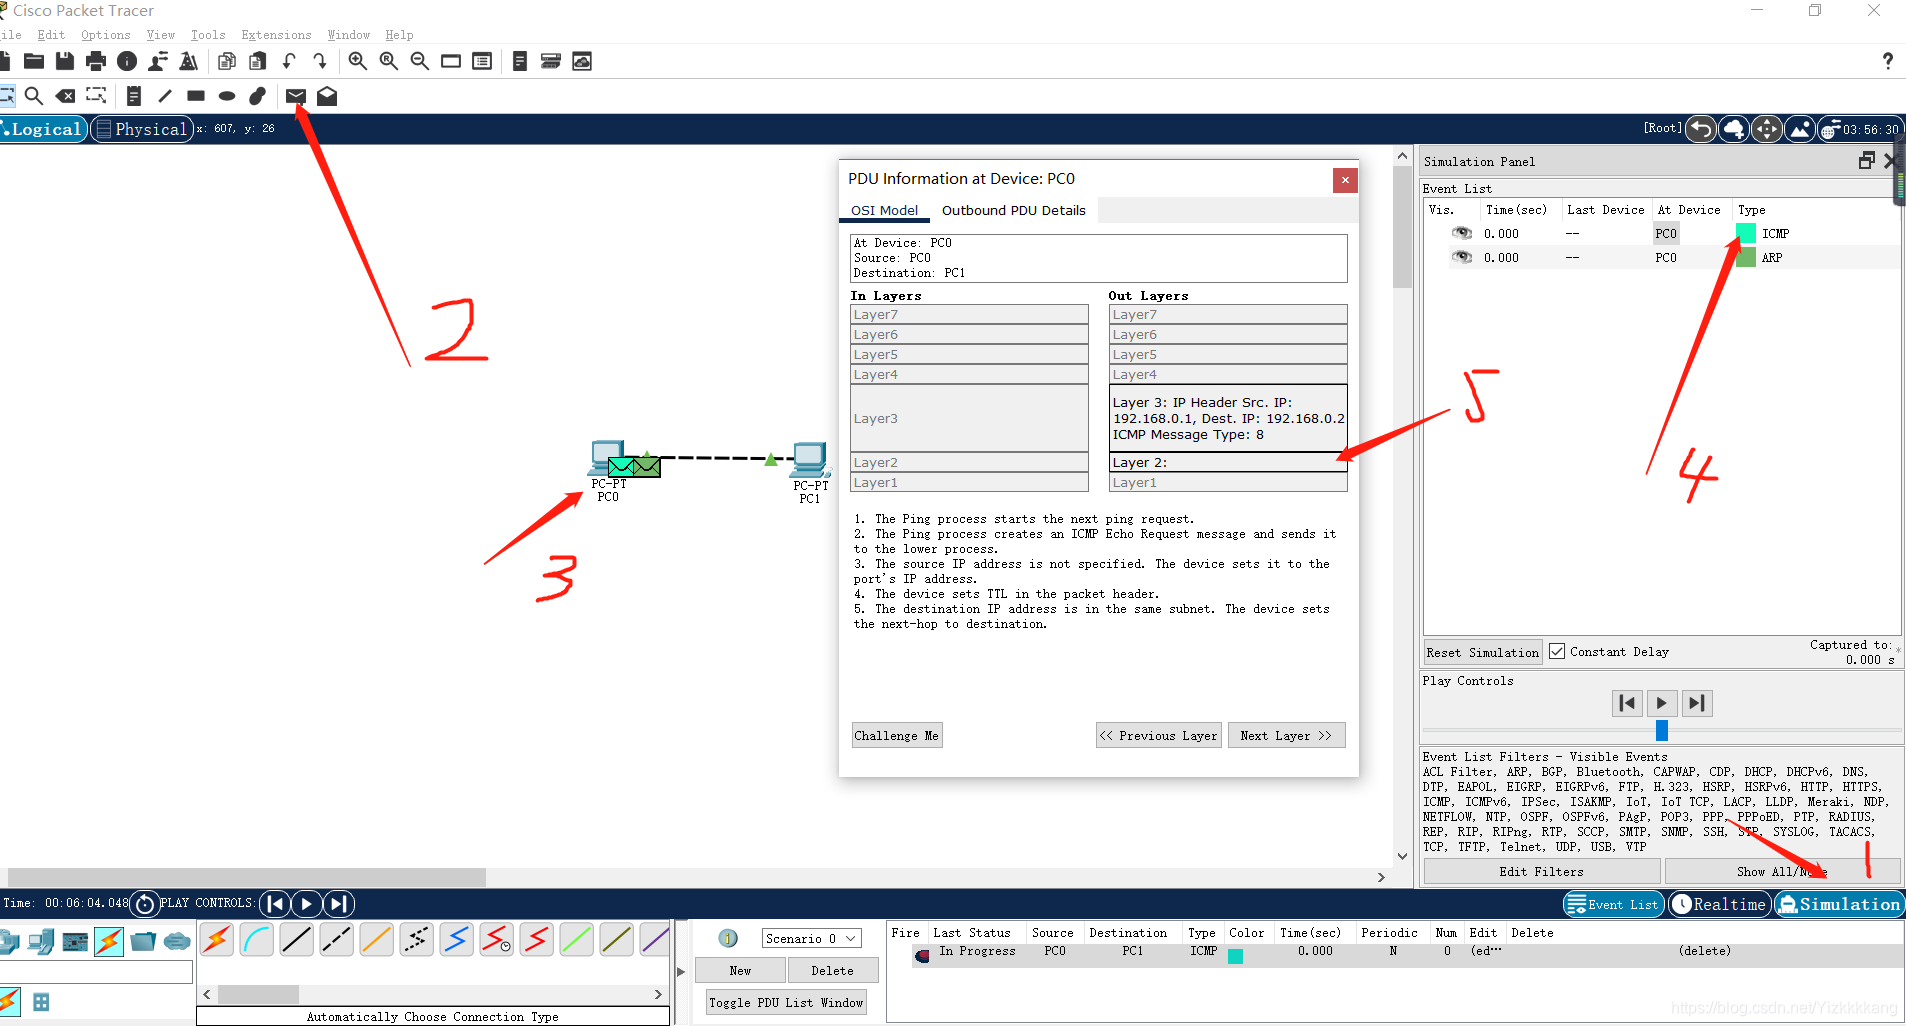Open the Options menu
The height and width of the screenshot is (1026, 1906).
point(106,35)
